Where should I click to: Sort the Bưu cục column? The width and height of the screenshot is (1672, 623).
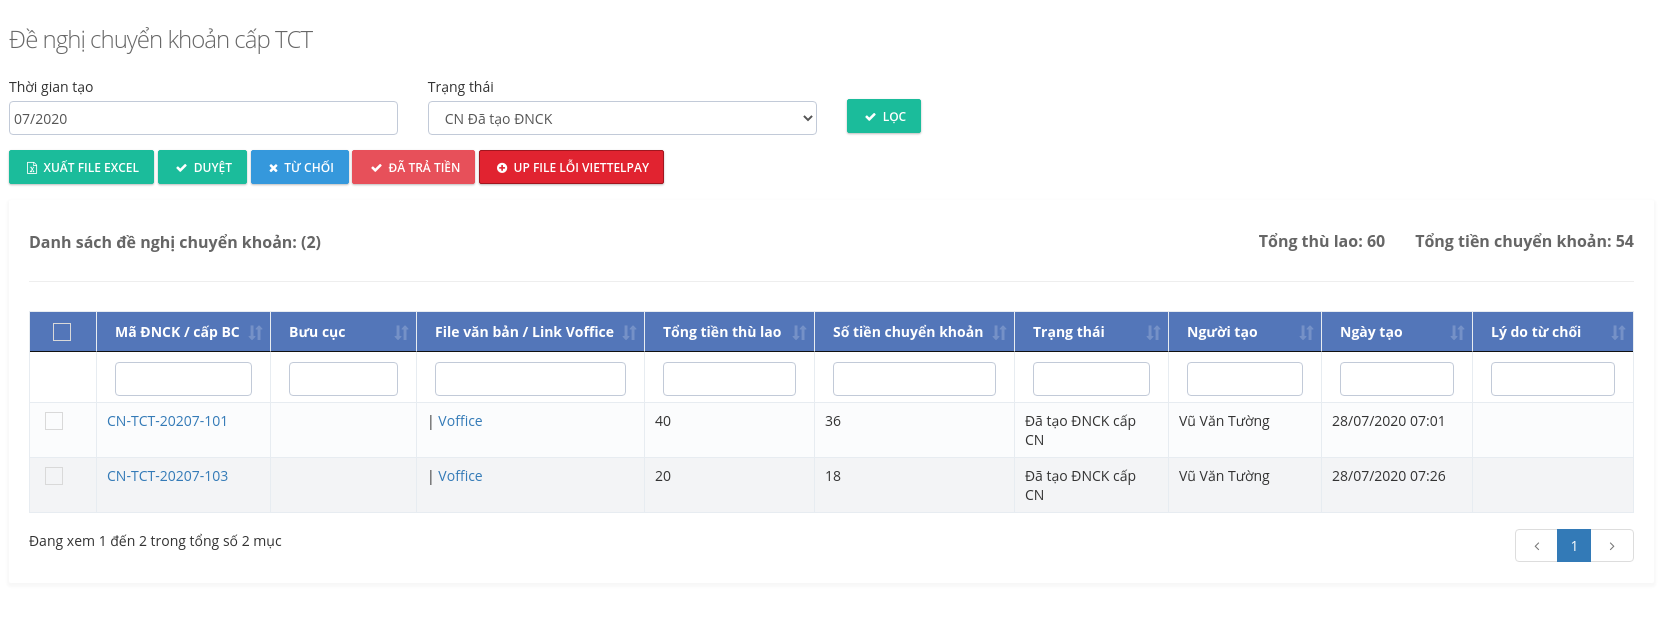[401, 333]
